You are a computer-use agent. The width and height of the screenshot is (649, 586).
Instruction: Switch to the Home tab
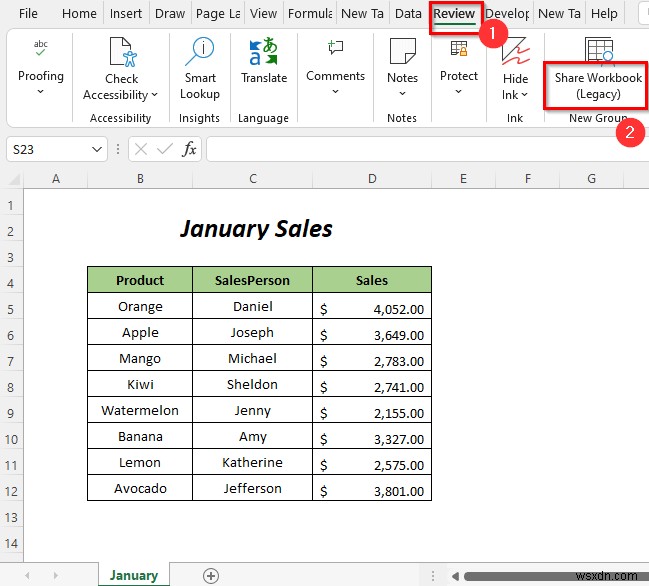pos(79,14)
